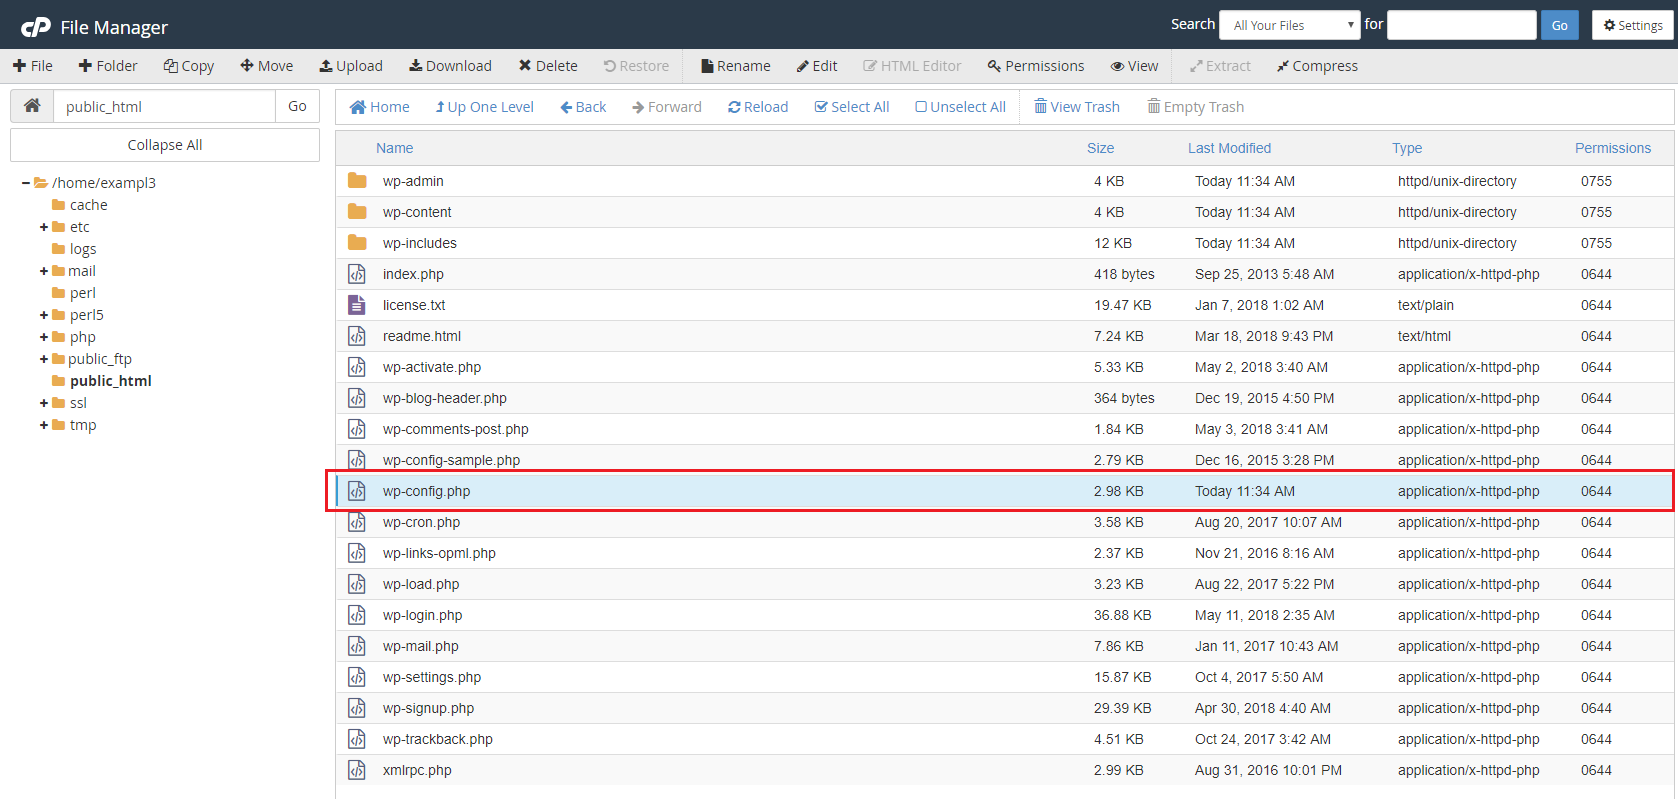Delete the selected file
The width and height of the screenshot is (1678, 799).
548,66
